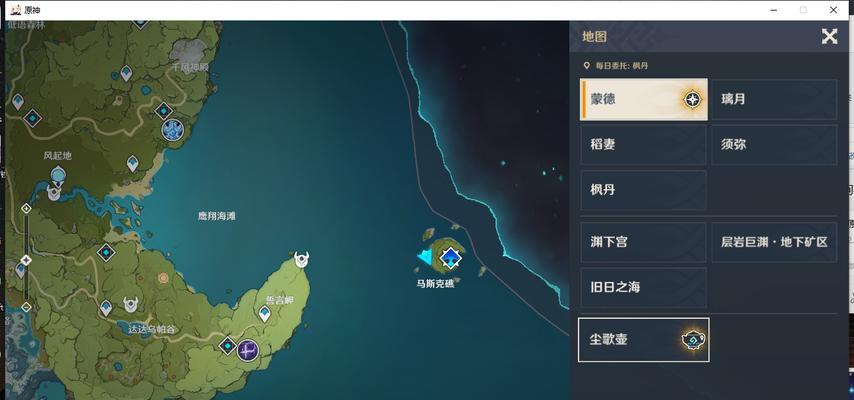The height and width of the screenshot is (400, 854).
Task: Select domain icon beside Electro Hypostasis
Action: 227,346
